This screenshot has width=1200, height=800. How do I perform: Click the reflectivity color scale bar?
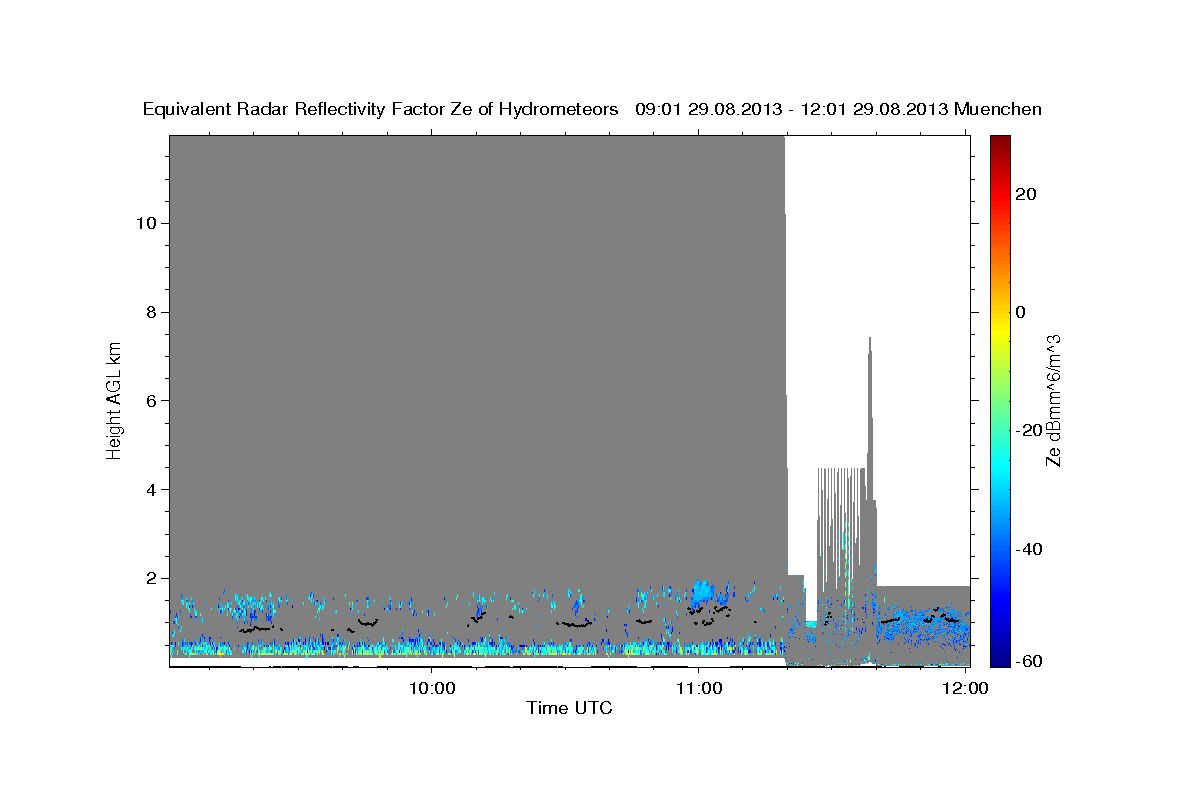[999, 400]
